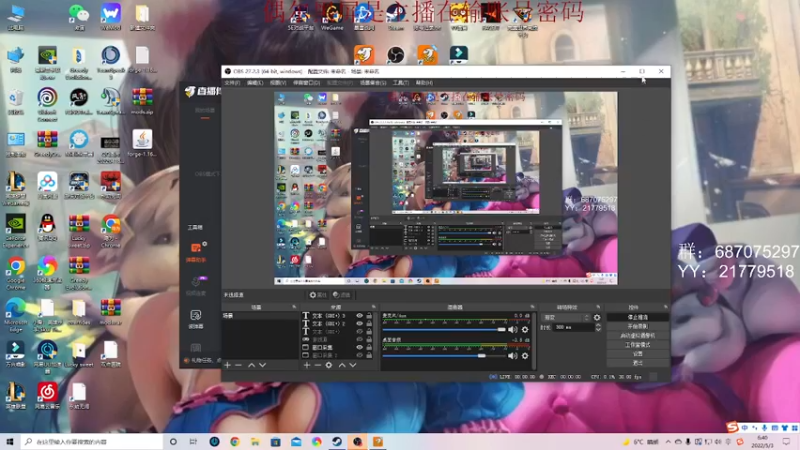Open mods.zip archive on desktop
800x450 pixels.
[142, 101]
